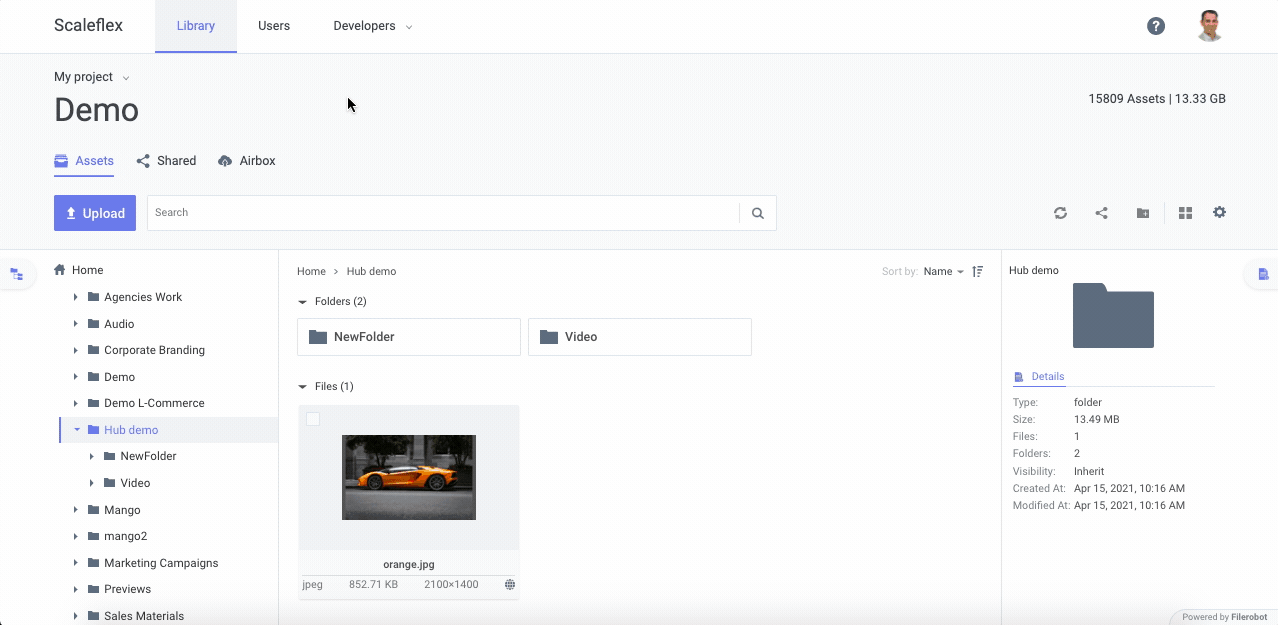The width and height of the screenshot is (1278, 625).
Task: Open orange.jpg car thumbnail
Action: point(409,477)
